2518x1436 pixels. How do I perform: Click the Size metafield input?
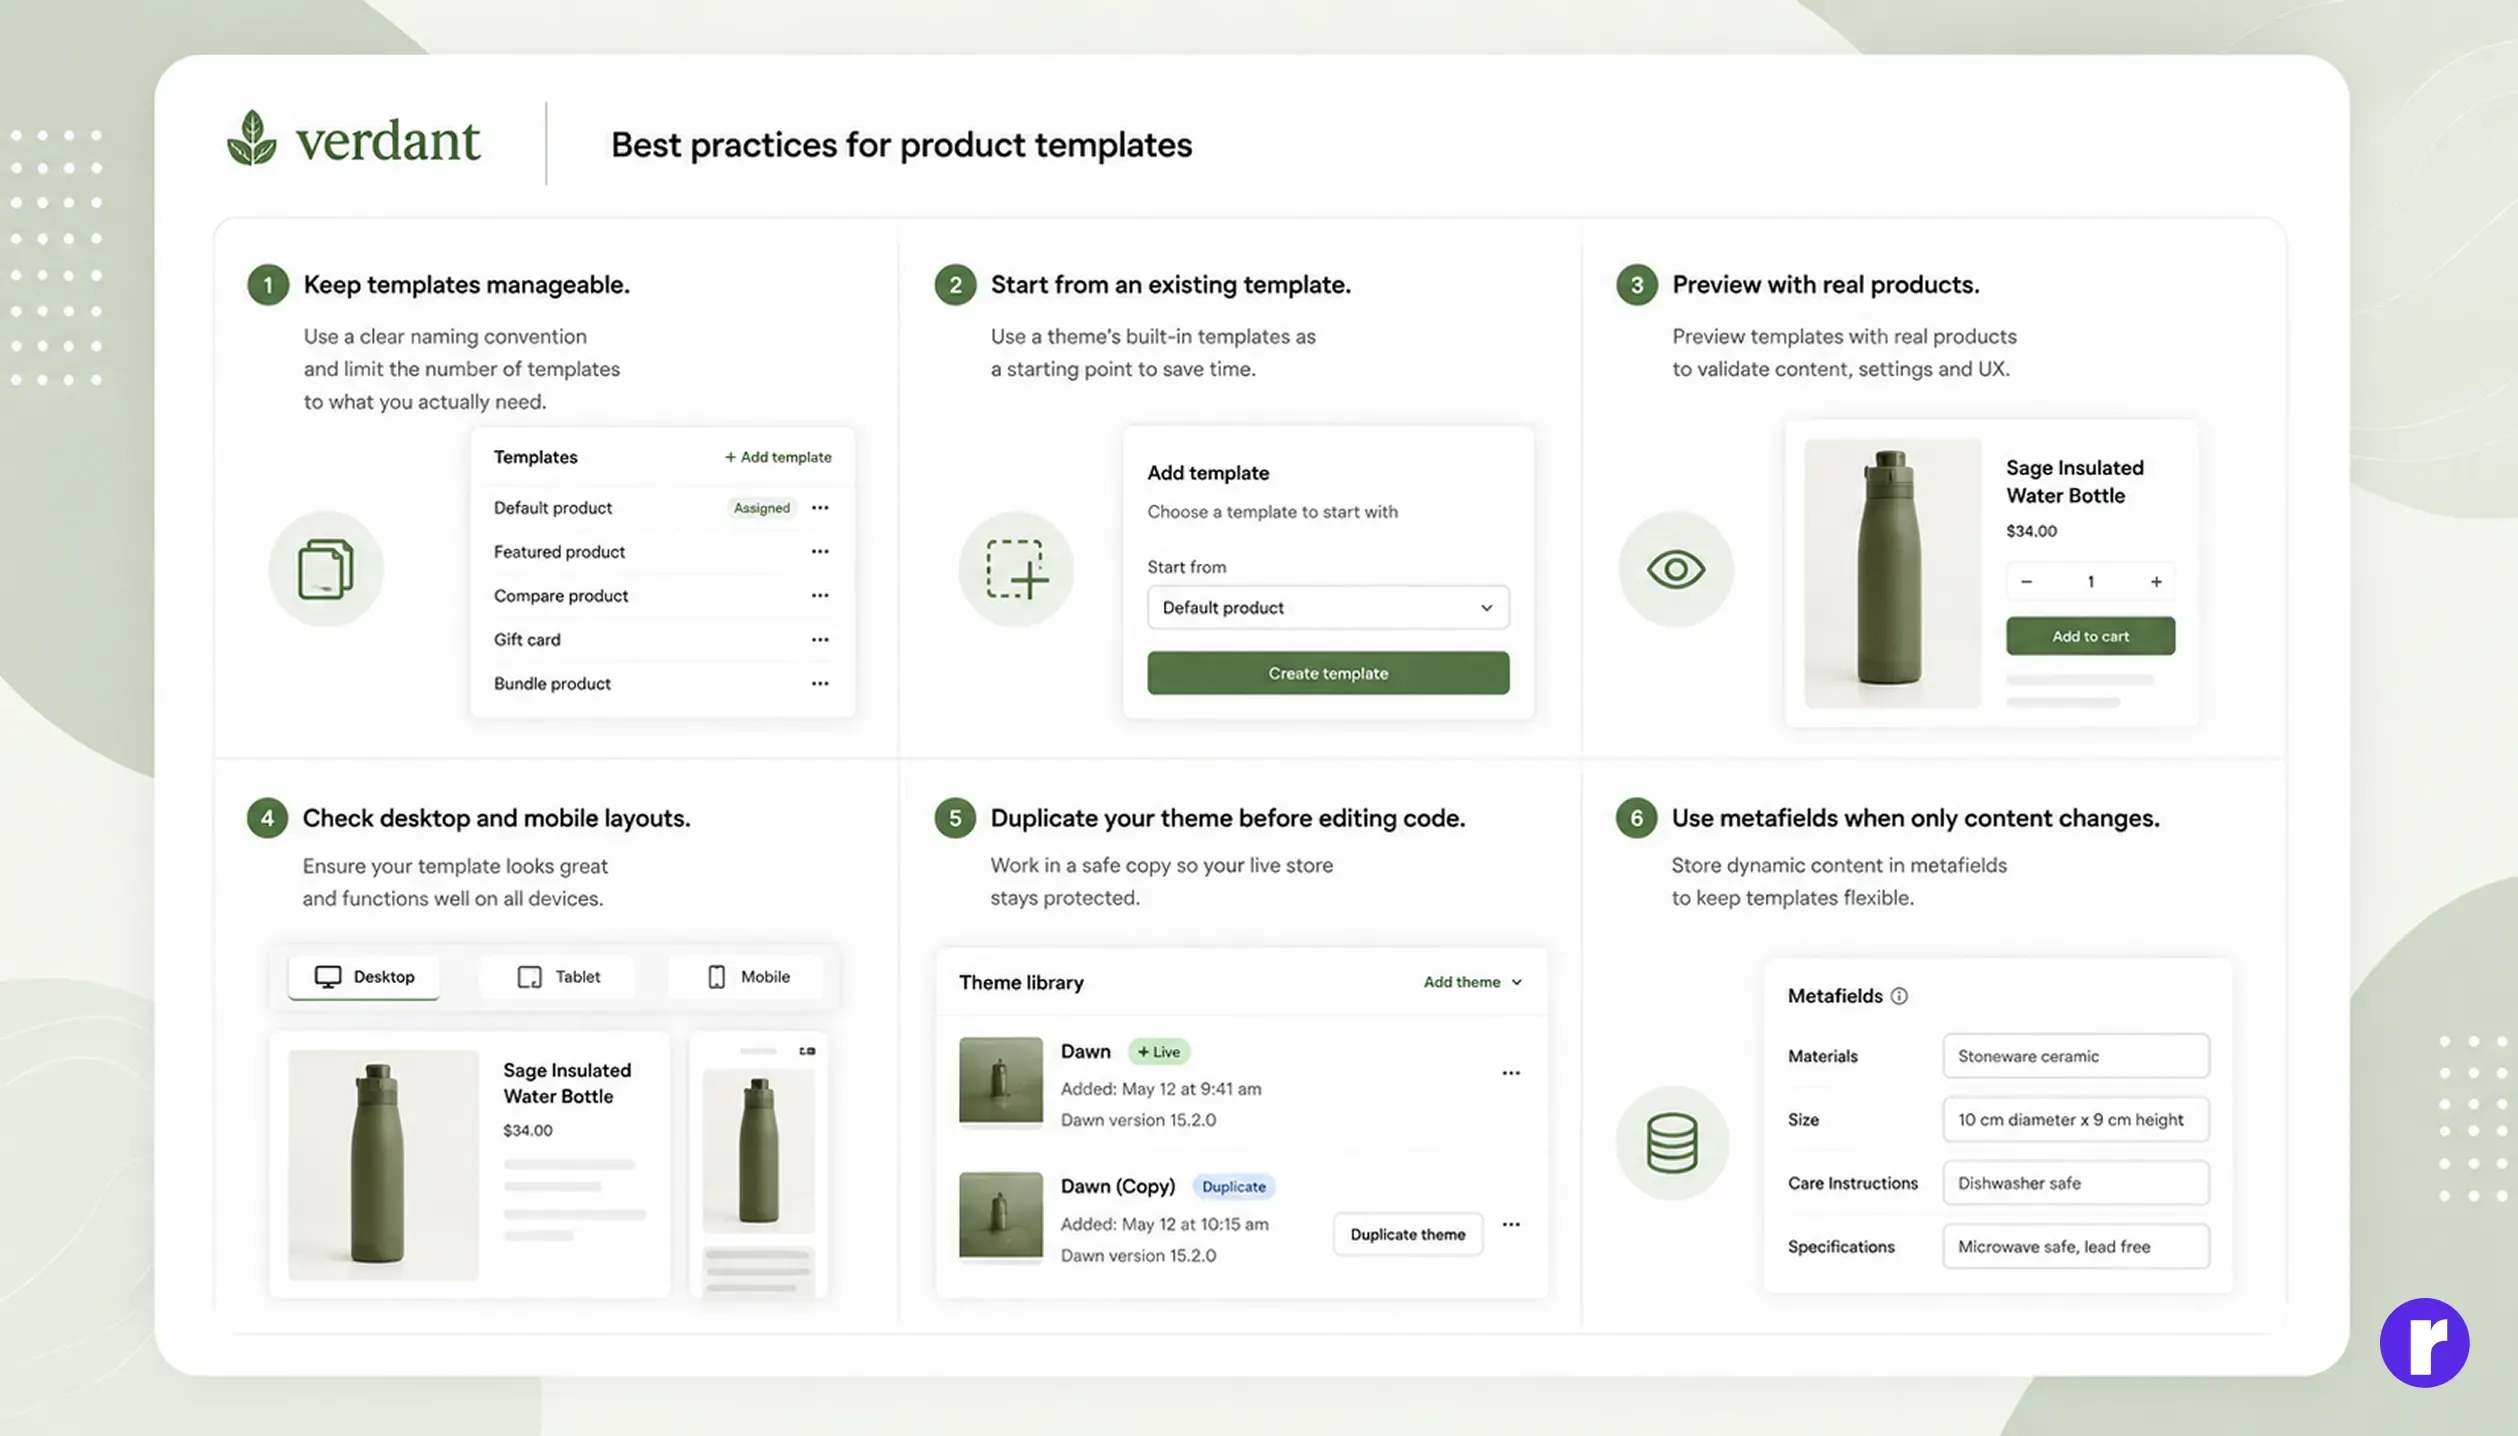click(x=2076, y=1120)
